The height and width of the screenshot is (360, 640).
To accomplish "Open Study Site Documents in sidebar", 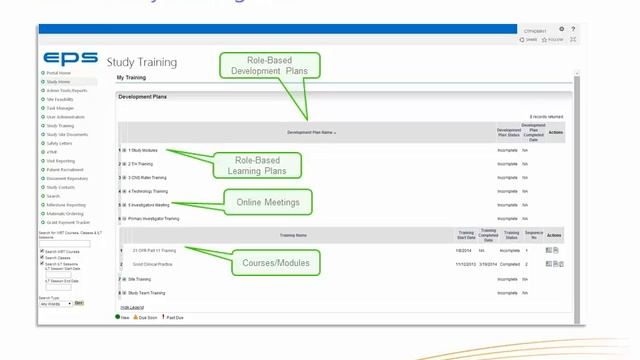I will coord(67,134).
